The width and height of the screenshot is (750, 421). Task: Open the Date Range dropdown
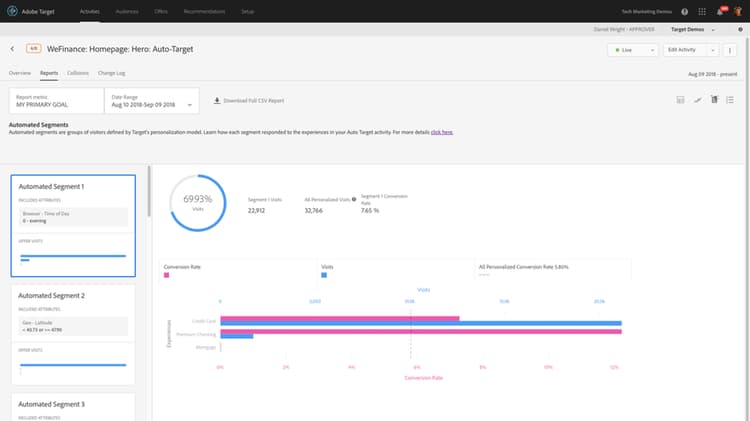click(x=152, y=100)
